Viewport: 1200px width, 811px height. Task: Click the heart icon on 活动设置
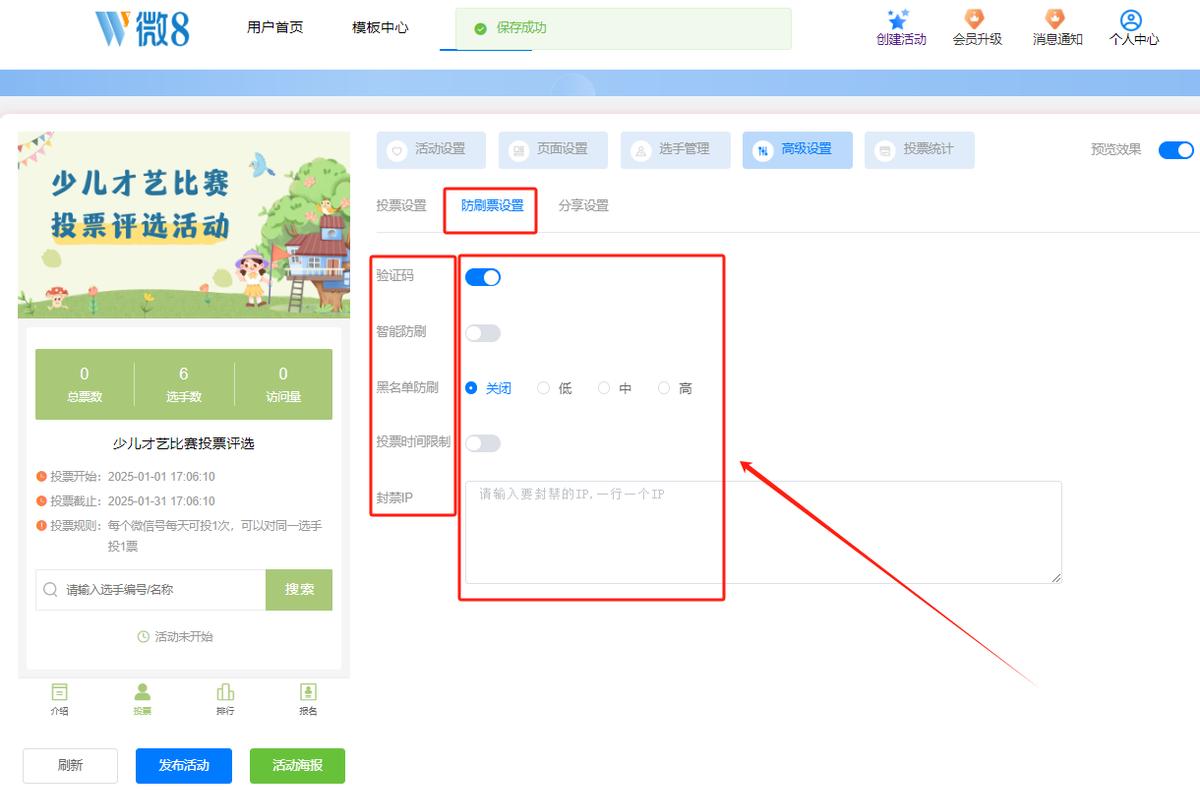coord(397,151)
